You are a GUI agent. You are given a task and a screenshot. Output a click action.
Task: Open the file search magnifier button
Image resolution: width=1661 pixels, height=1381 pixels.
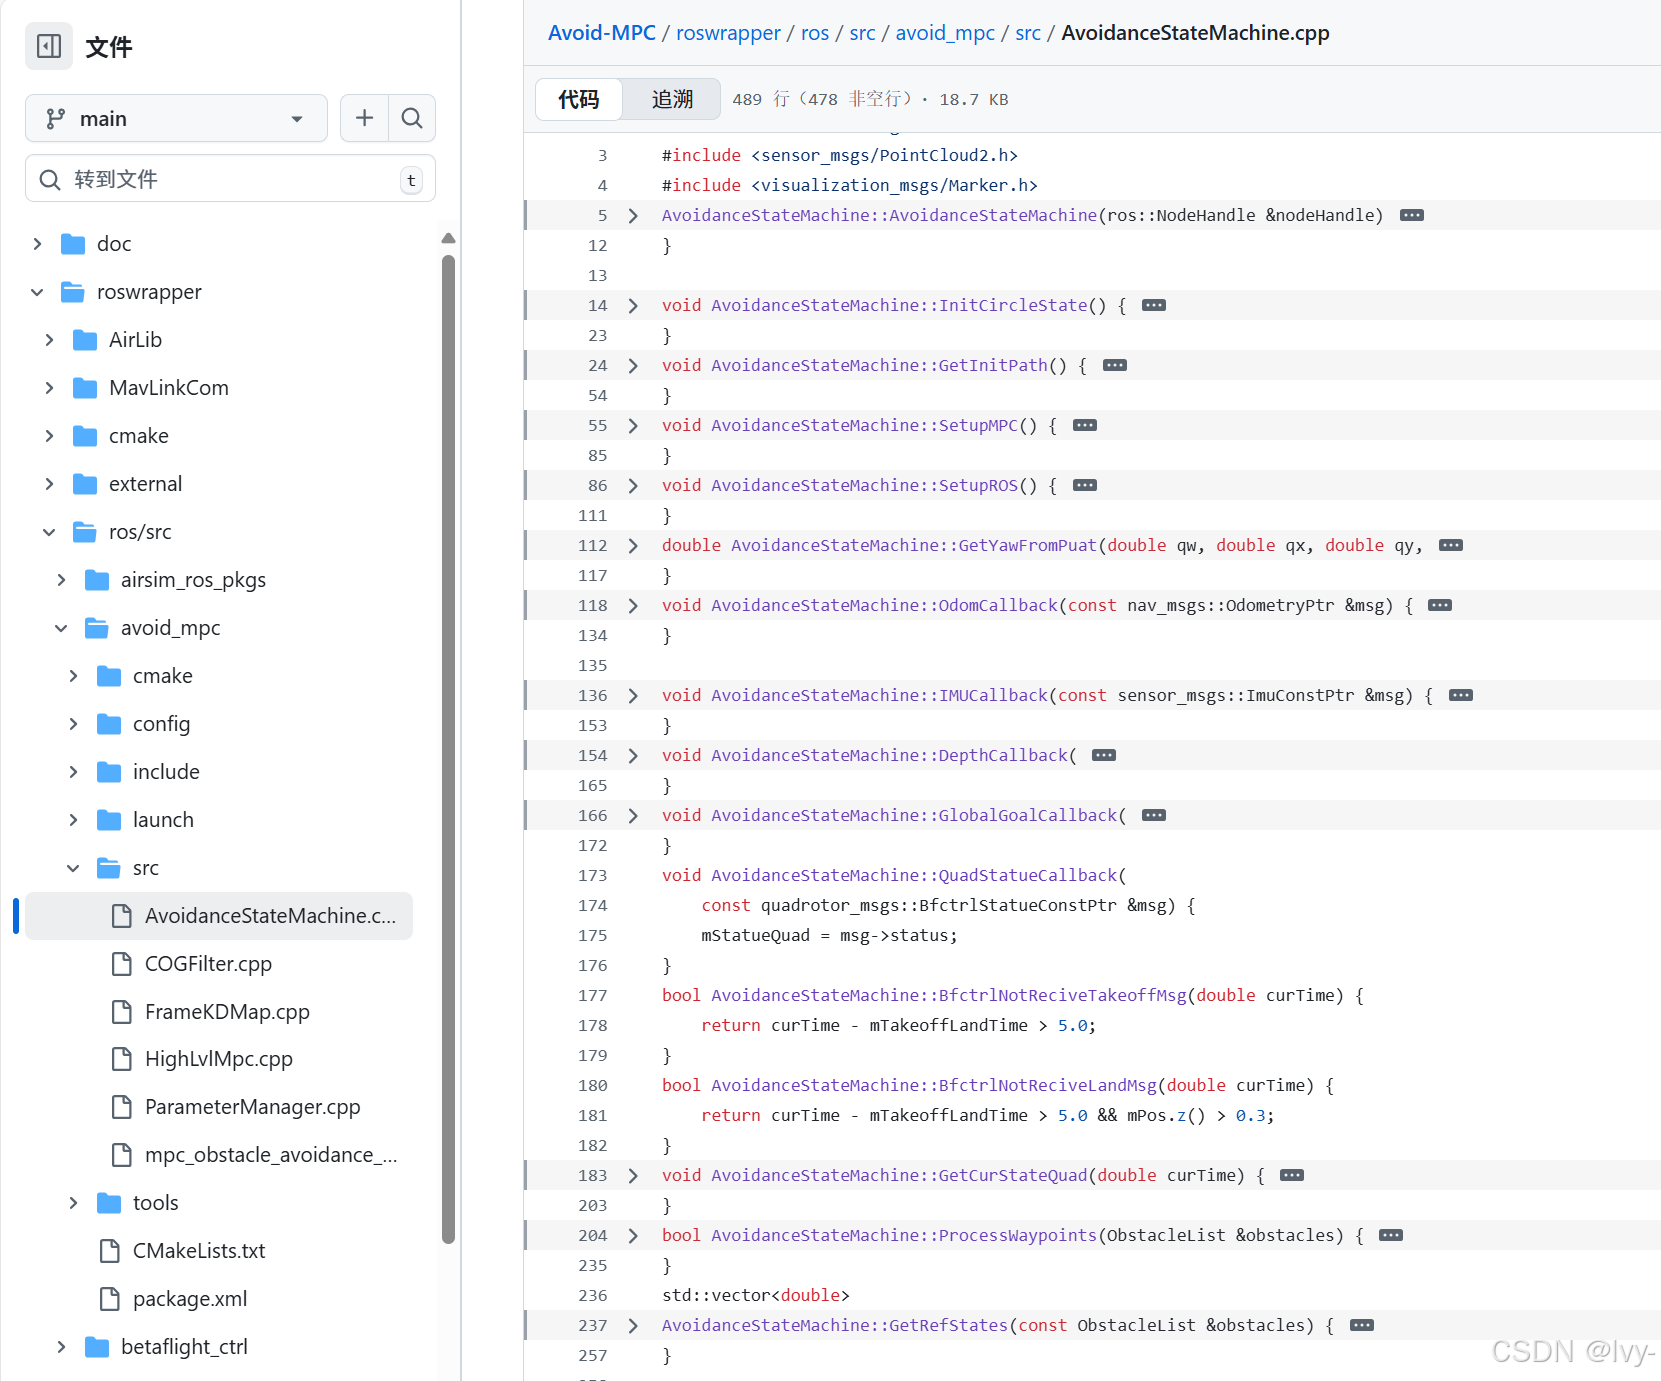tap(411, 118)
